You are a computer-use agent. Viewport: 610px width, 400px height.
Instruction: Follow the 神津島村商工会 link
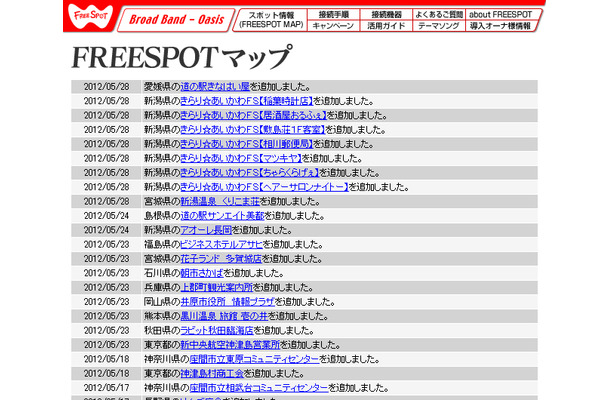pyautogui.click(x=212, y=374)
